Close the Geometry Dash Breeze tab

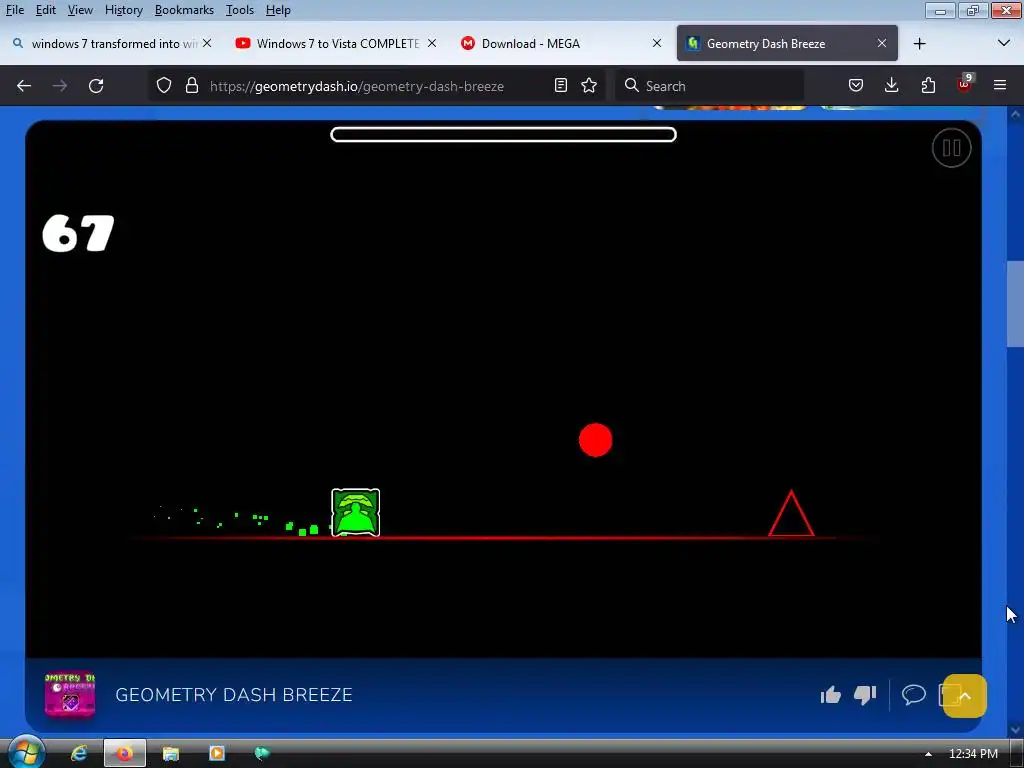[x=882, y=43]
